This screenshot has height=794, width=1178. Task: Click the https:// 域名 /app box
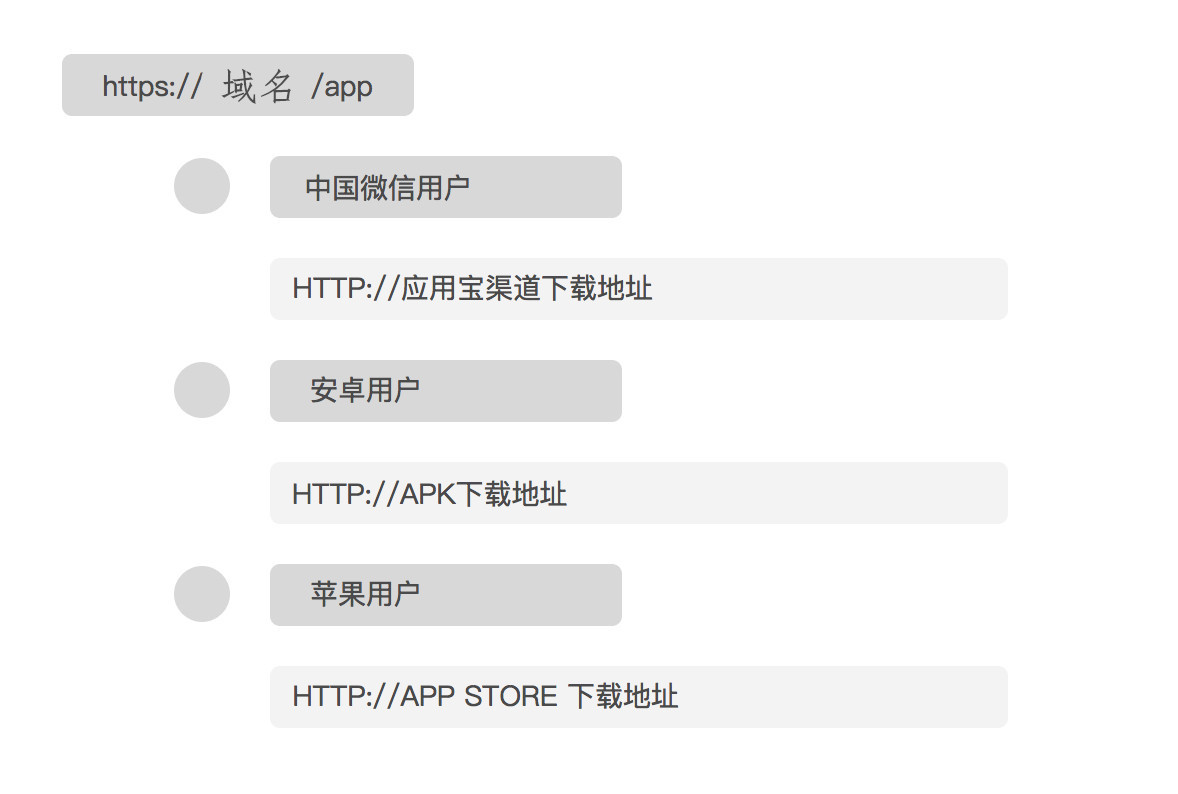coord(237,85)
